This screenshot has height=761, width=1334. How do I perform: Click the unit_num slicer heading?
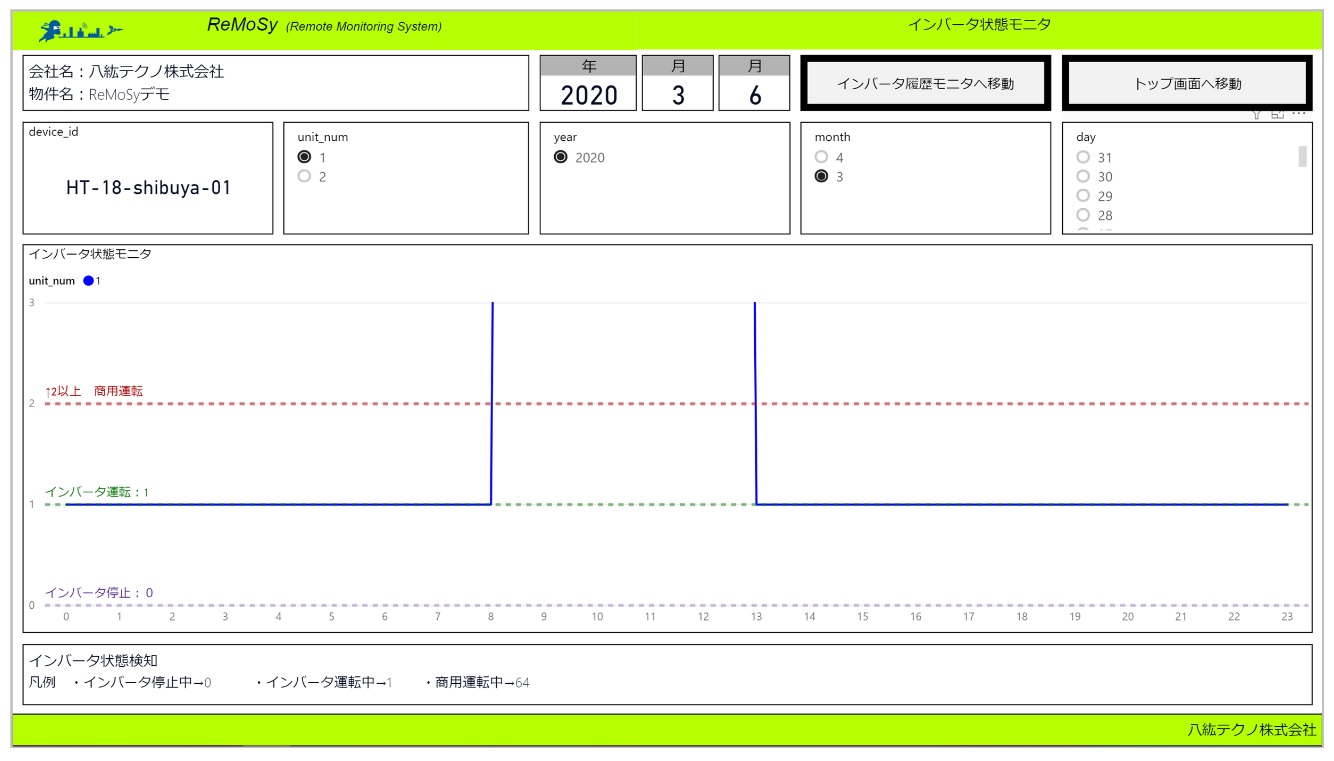tap(323, 137)
